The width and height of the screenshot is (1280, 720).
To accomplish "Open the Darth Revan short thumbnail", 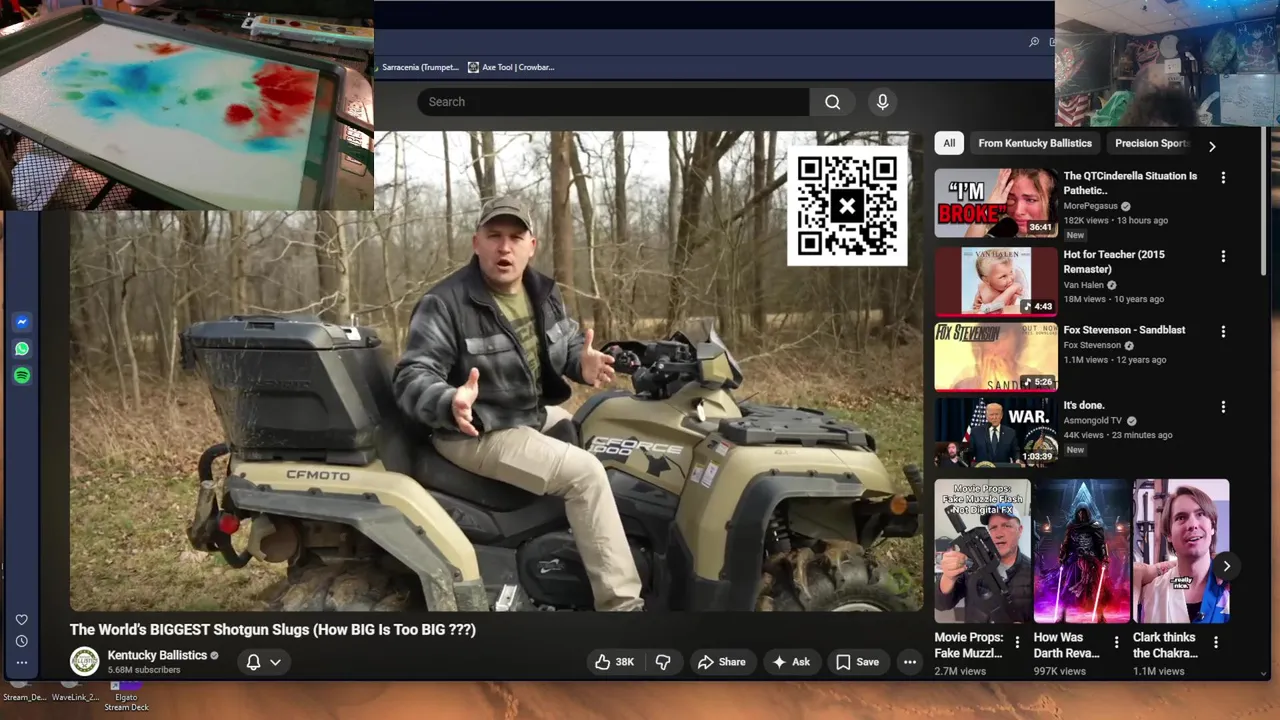I will click(x=1082, y=551).
